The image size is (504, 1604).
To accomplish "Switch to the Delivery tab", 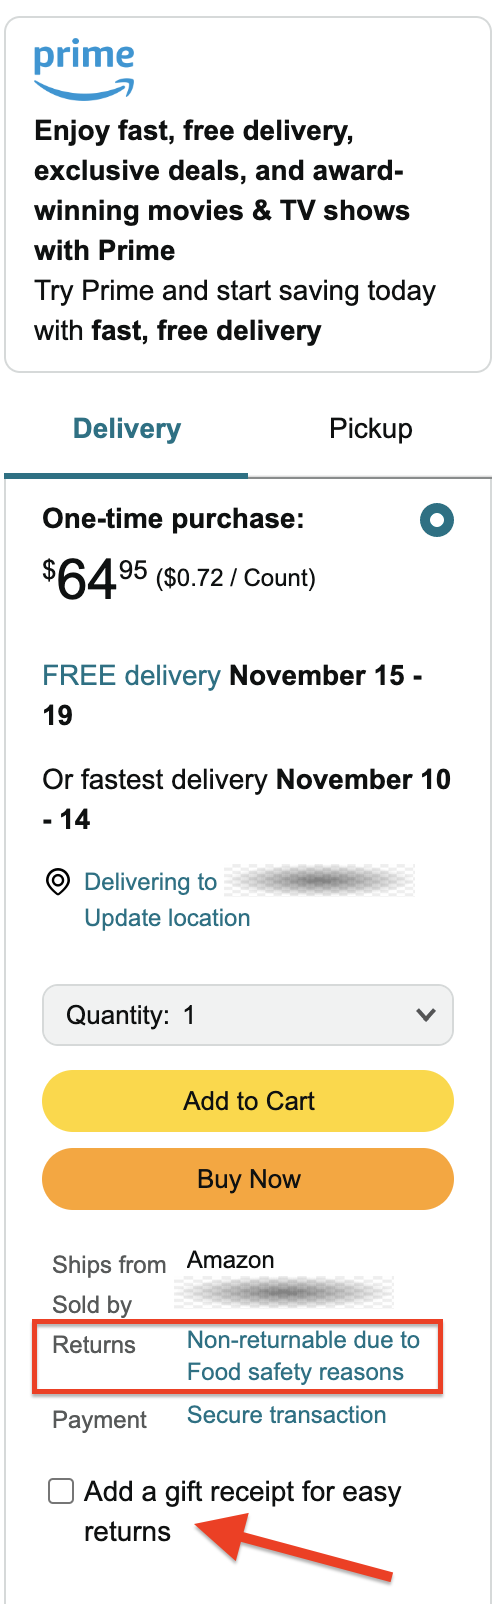I will 127,429.
